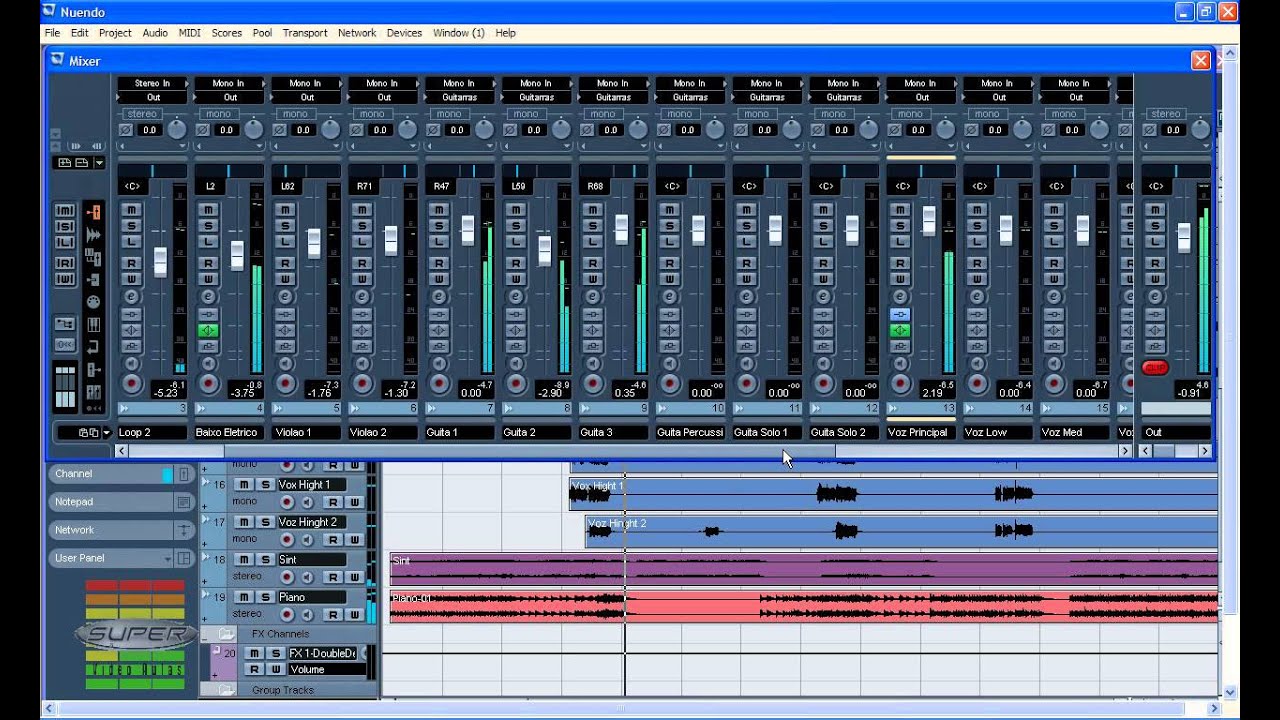Viewport: 1280px width, 720px height.
Task: Click the waveform icon in mixer sidebar
Action: 94,234
